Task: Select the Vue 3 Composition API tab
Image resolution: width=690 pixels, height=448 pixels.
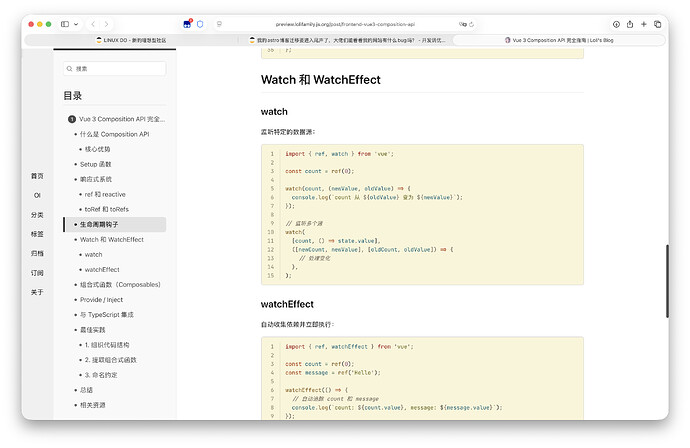Action: [x=559, y=40]
